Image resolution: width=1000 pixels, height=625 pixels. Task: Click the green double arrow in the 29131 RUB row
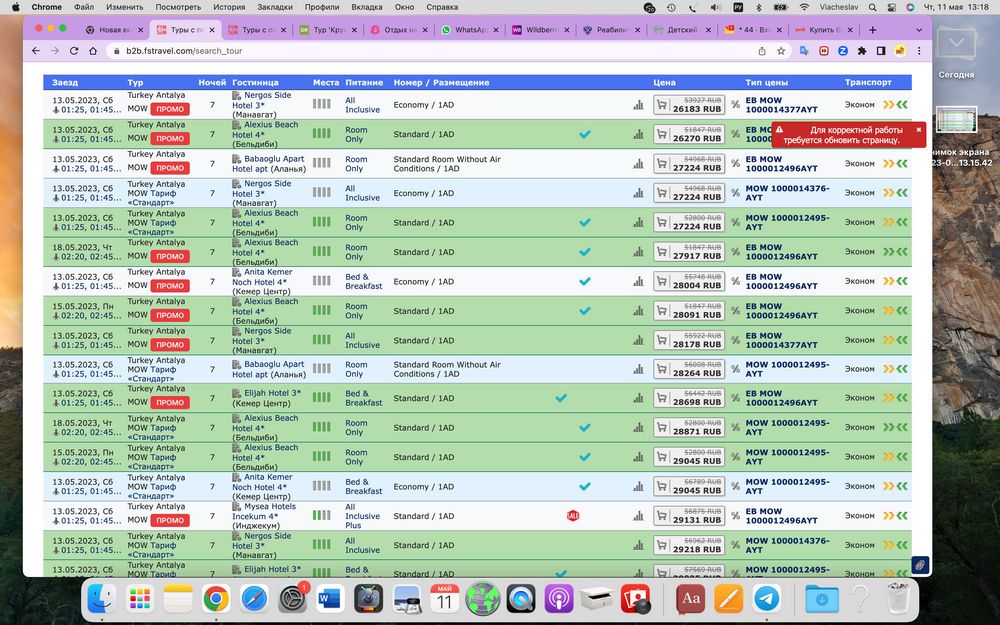[x=902, y=516]
